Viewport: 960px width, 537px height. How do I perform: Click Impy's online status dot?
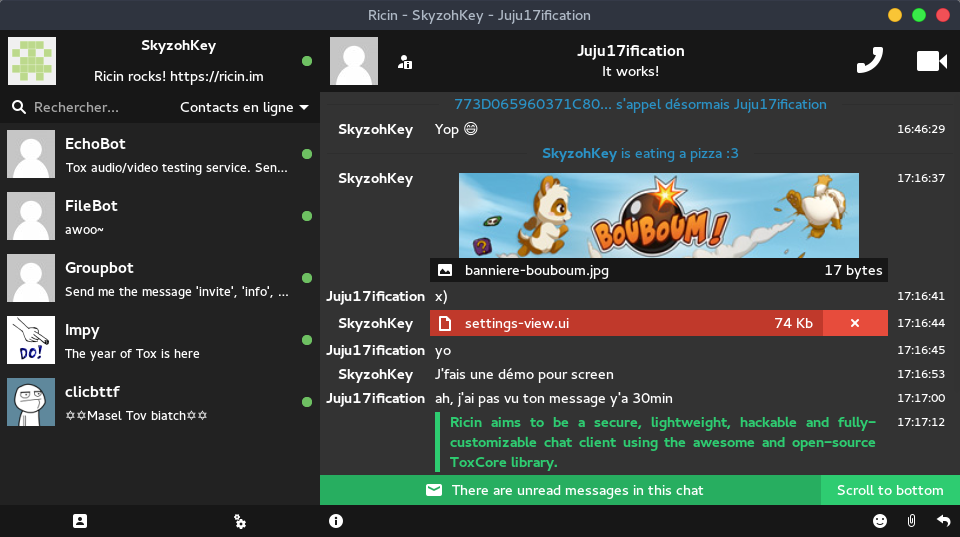307,340
